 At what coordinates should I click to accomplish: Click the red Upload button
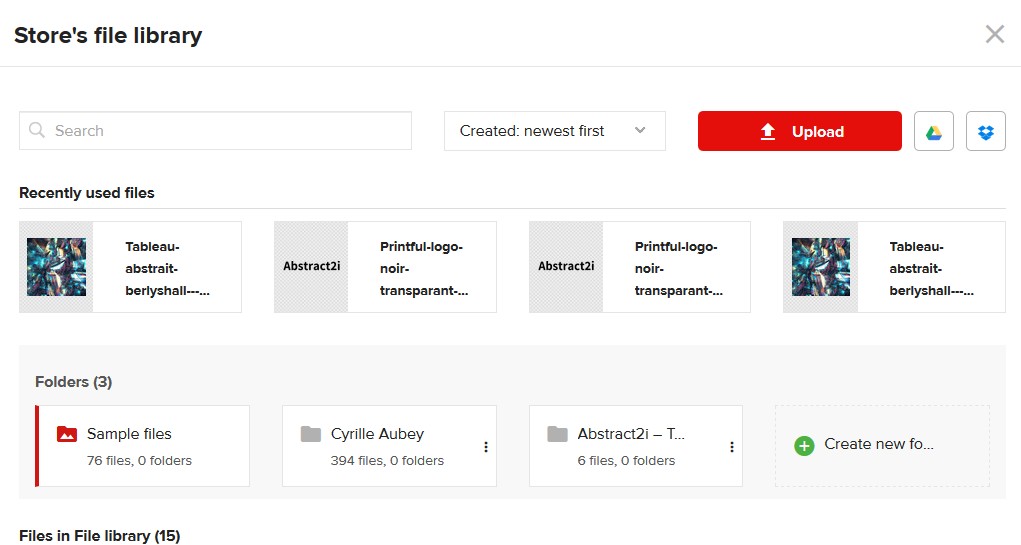pyautogui.click(x=800, y=131)
